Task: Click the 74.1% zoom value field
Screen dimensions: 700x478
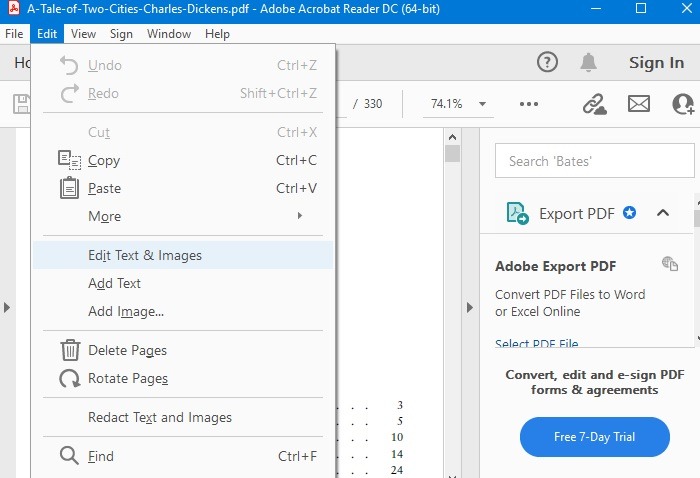Action: 447,104
